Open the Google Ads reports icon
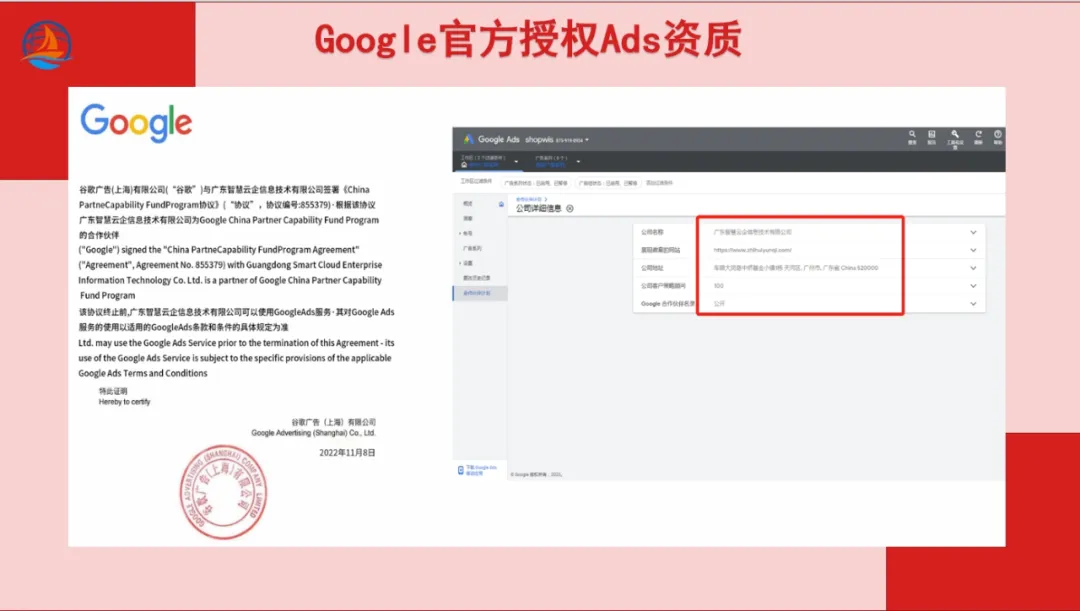This screenshot has height=611, width=1080. click(x=931, y=134)
